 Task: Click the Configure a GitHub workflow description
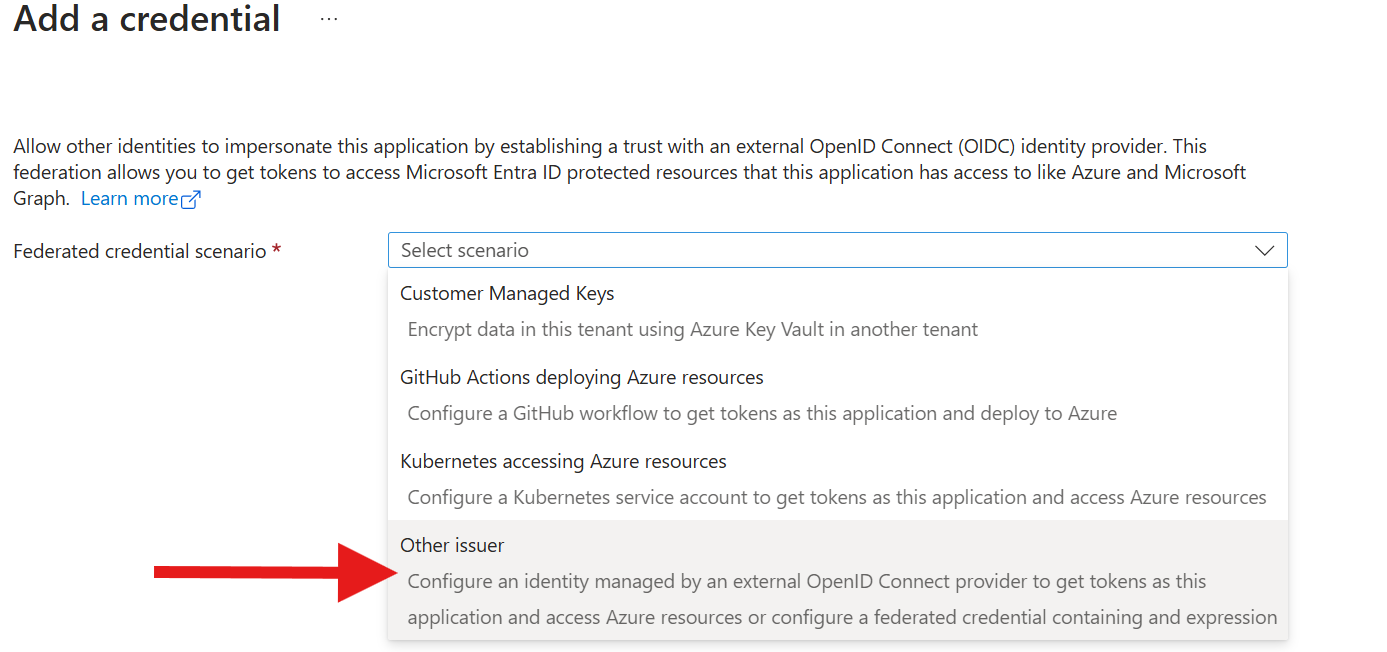(762, 413)
